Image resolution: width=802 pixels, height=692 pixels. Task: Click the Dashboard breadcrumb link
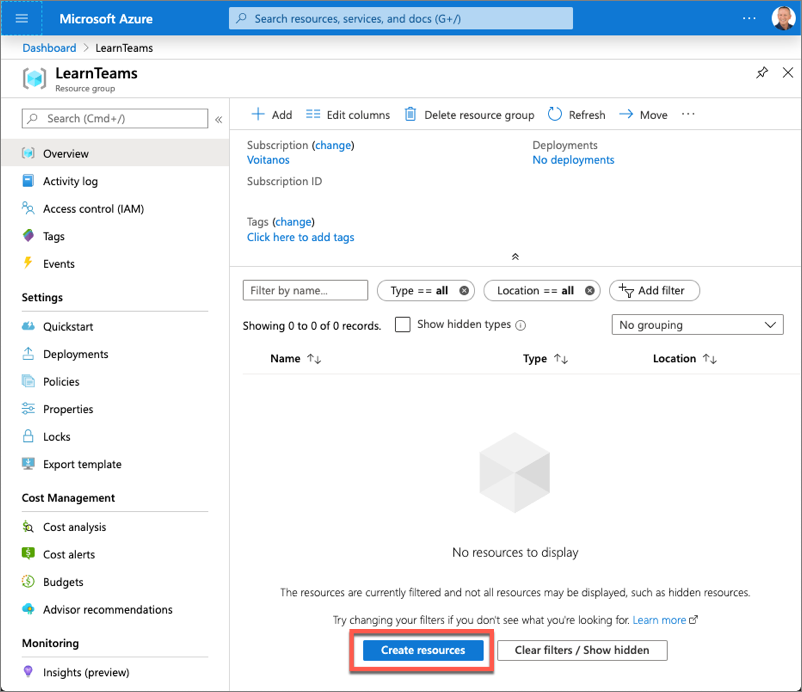click(49, 48)
